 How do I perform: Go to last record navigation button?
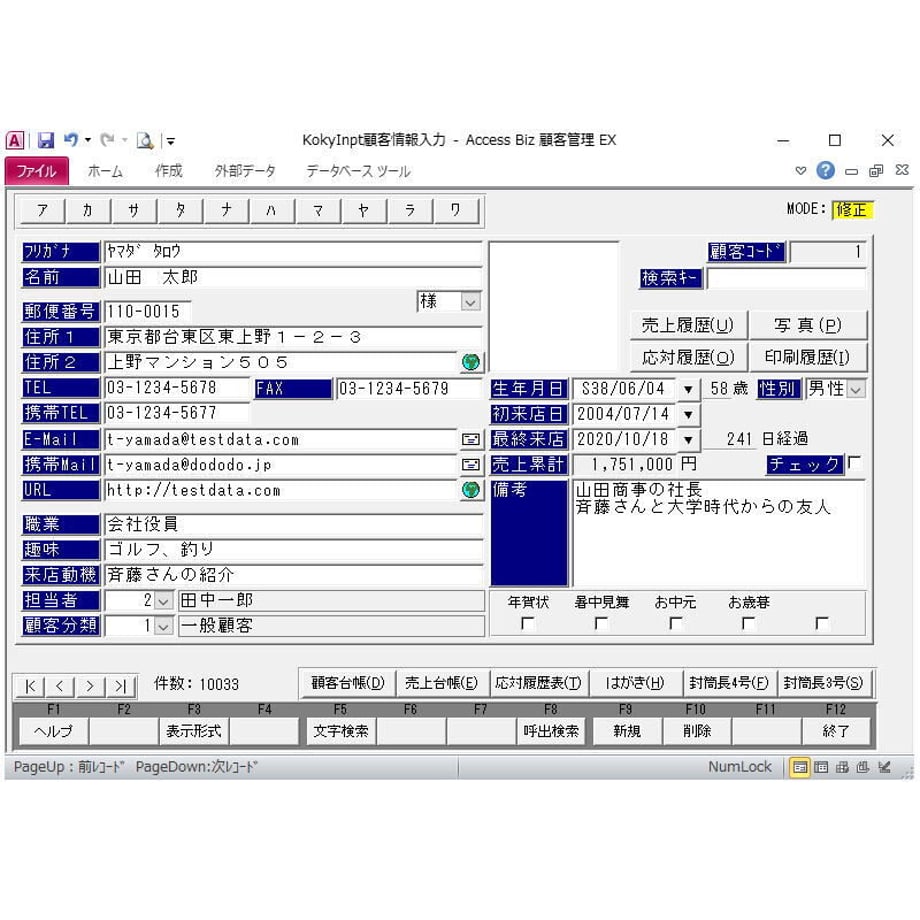pyautogui.click(x=120, y=685)
